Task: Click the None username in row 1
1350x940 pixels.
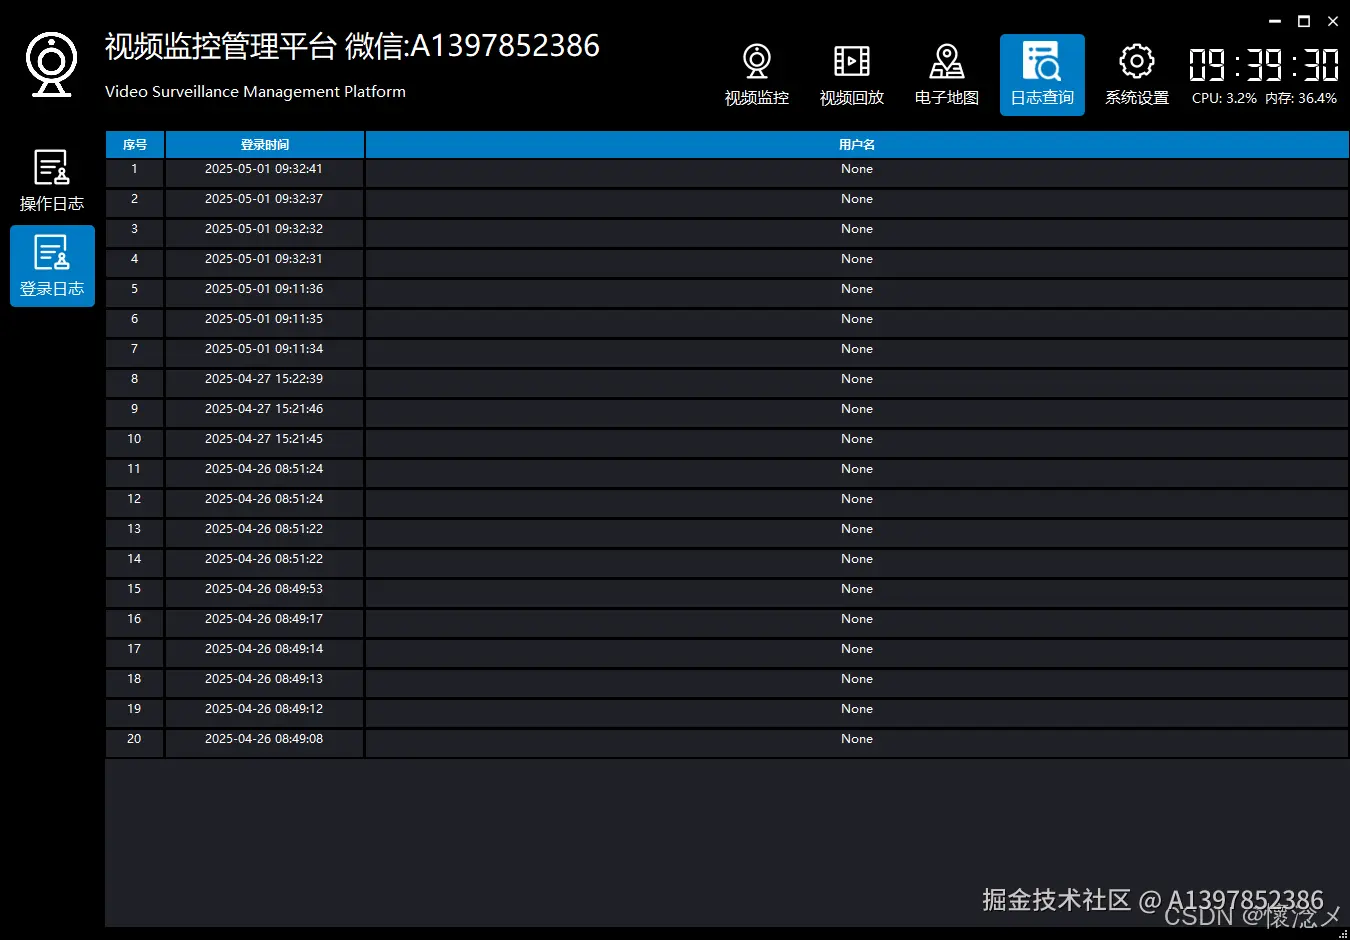Action: click(x=857, y=169)
